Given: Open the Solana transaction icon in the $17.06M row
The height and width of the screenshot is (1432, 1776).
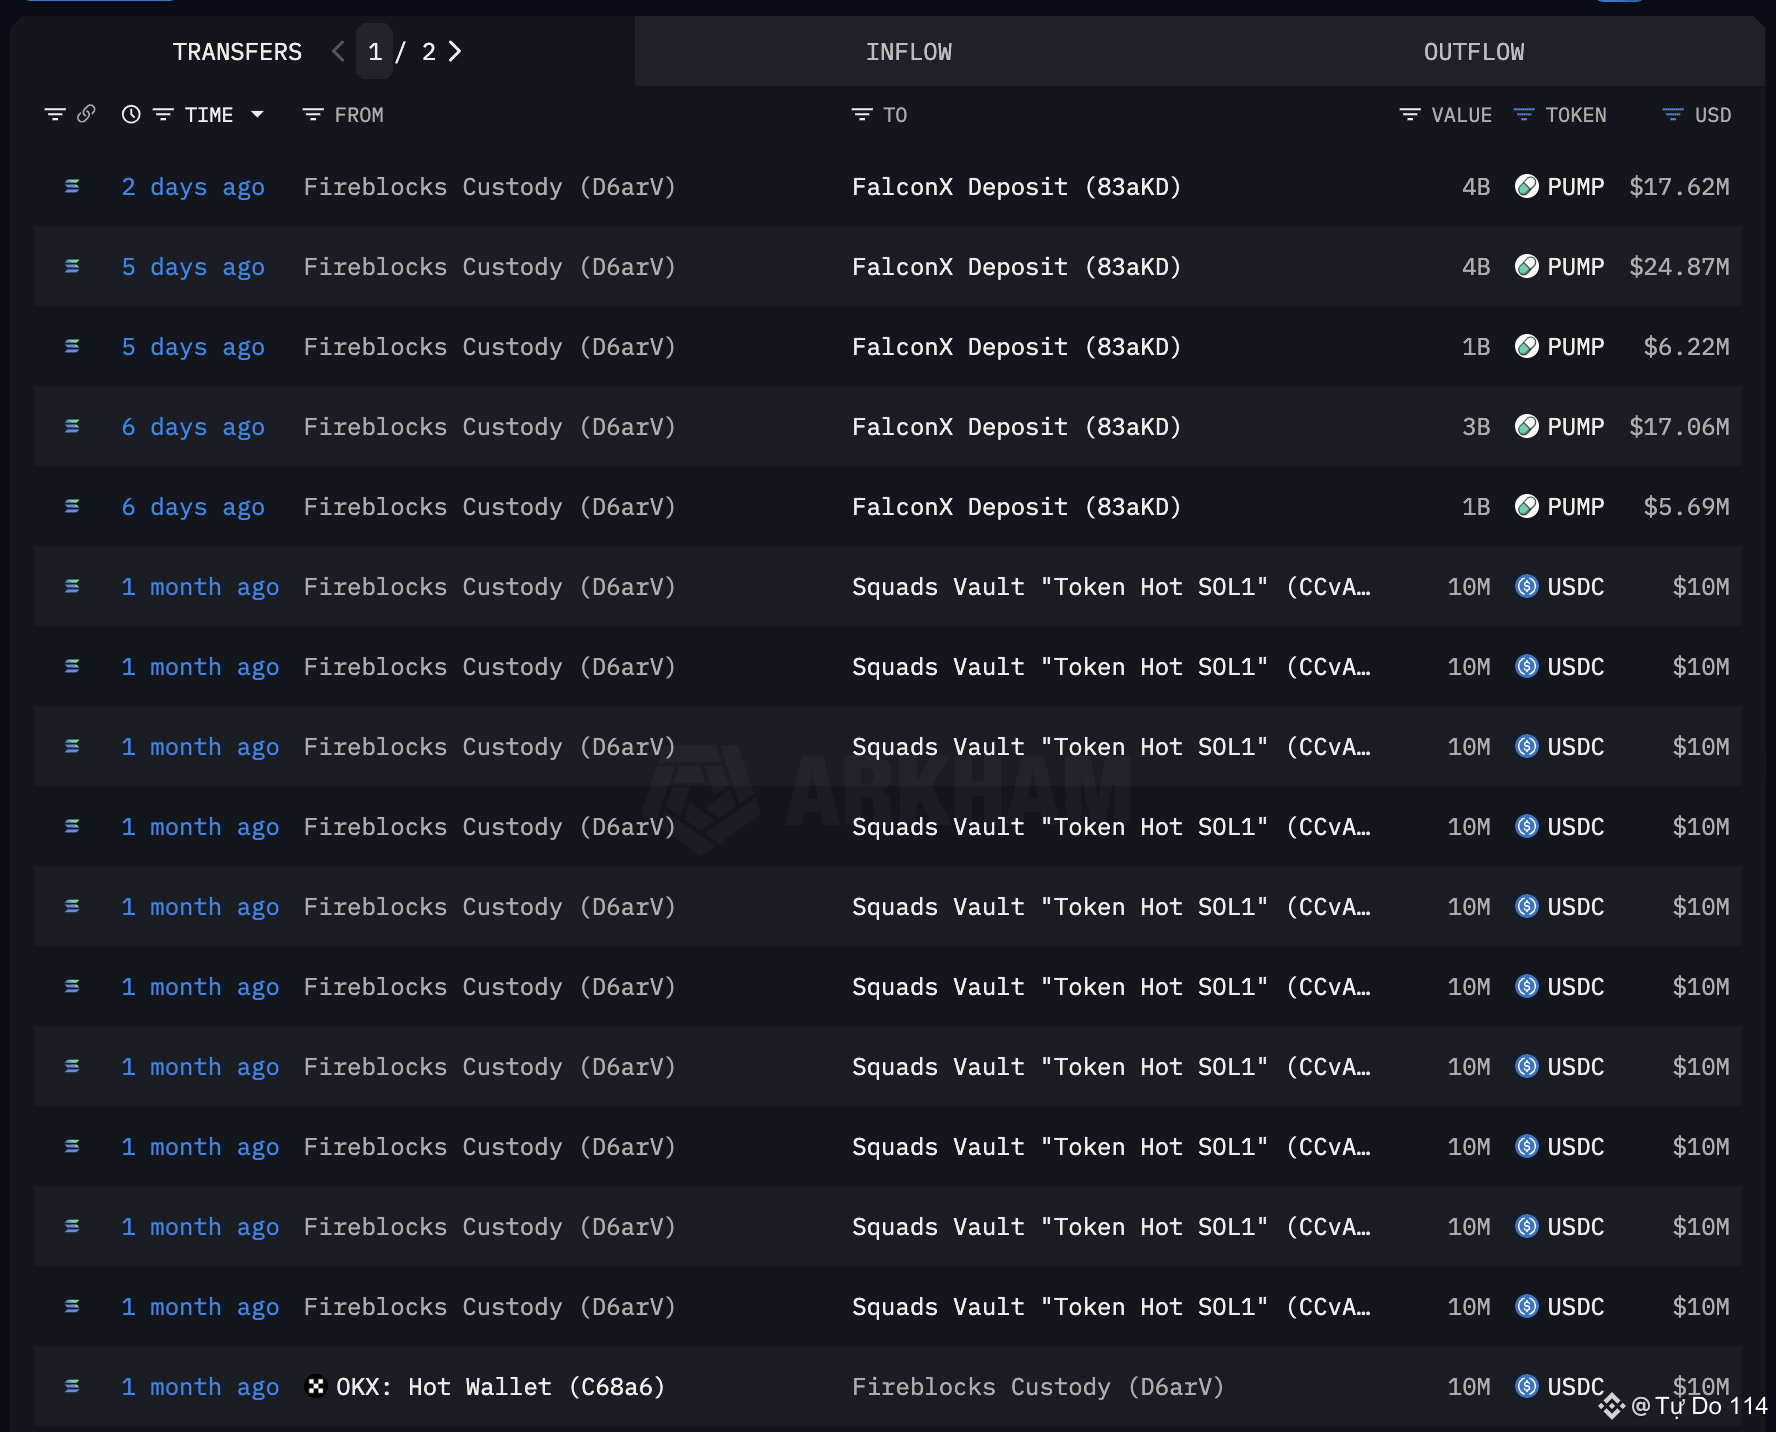Looking at the screenshot, I should [x=72, y=426].
